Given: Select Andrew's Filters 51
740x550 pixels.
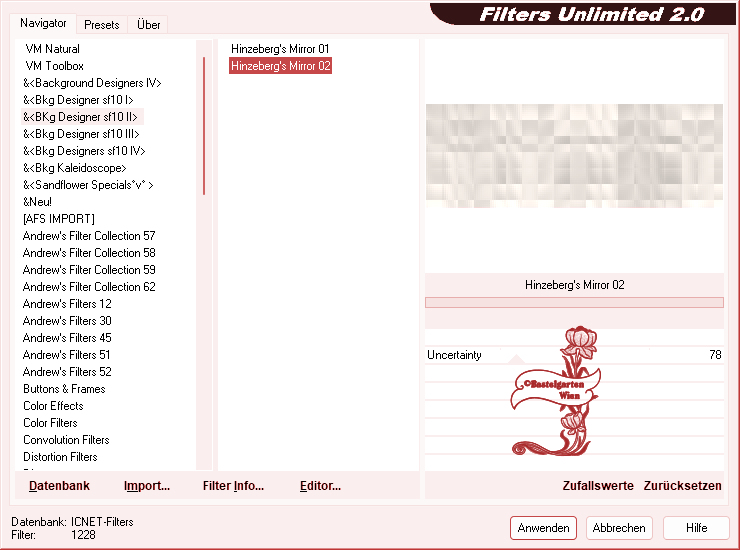Looking at the screenshot, I should point(66,355).
